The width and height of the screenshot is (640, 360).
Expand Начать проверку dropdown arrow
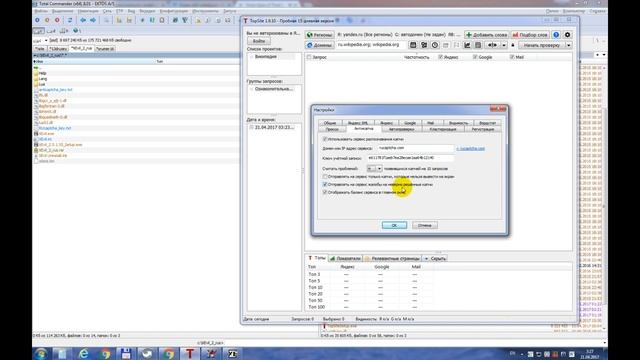(568, 45)
